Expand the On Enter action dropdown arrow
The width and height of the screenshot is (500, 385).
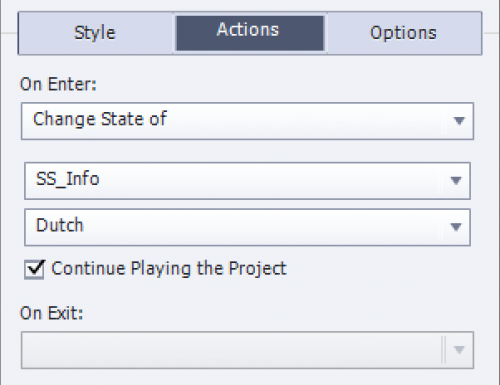tap(459, 121)
